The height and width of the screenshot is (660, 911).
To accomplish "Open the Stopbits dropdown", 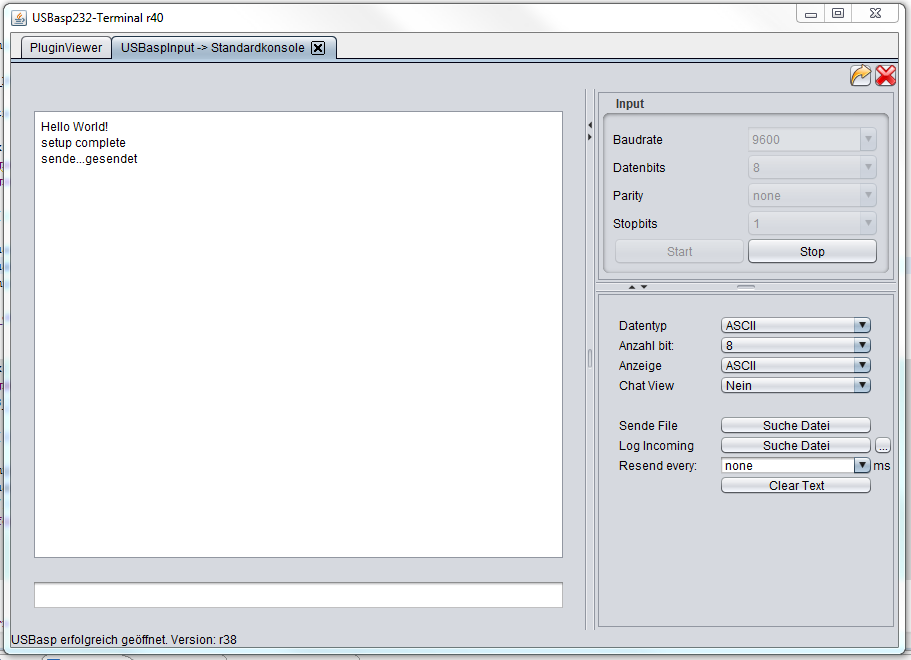I will coord(812,223).
